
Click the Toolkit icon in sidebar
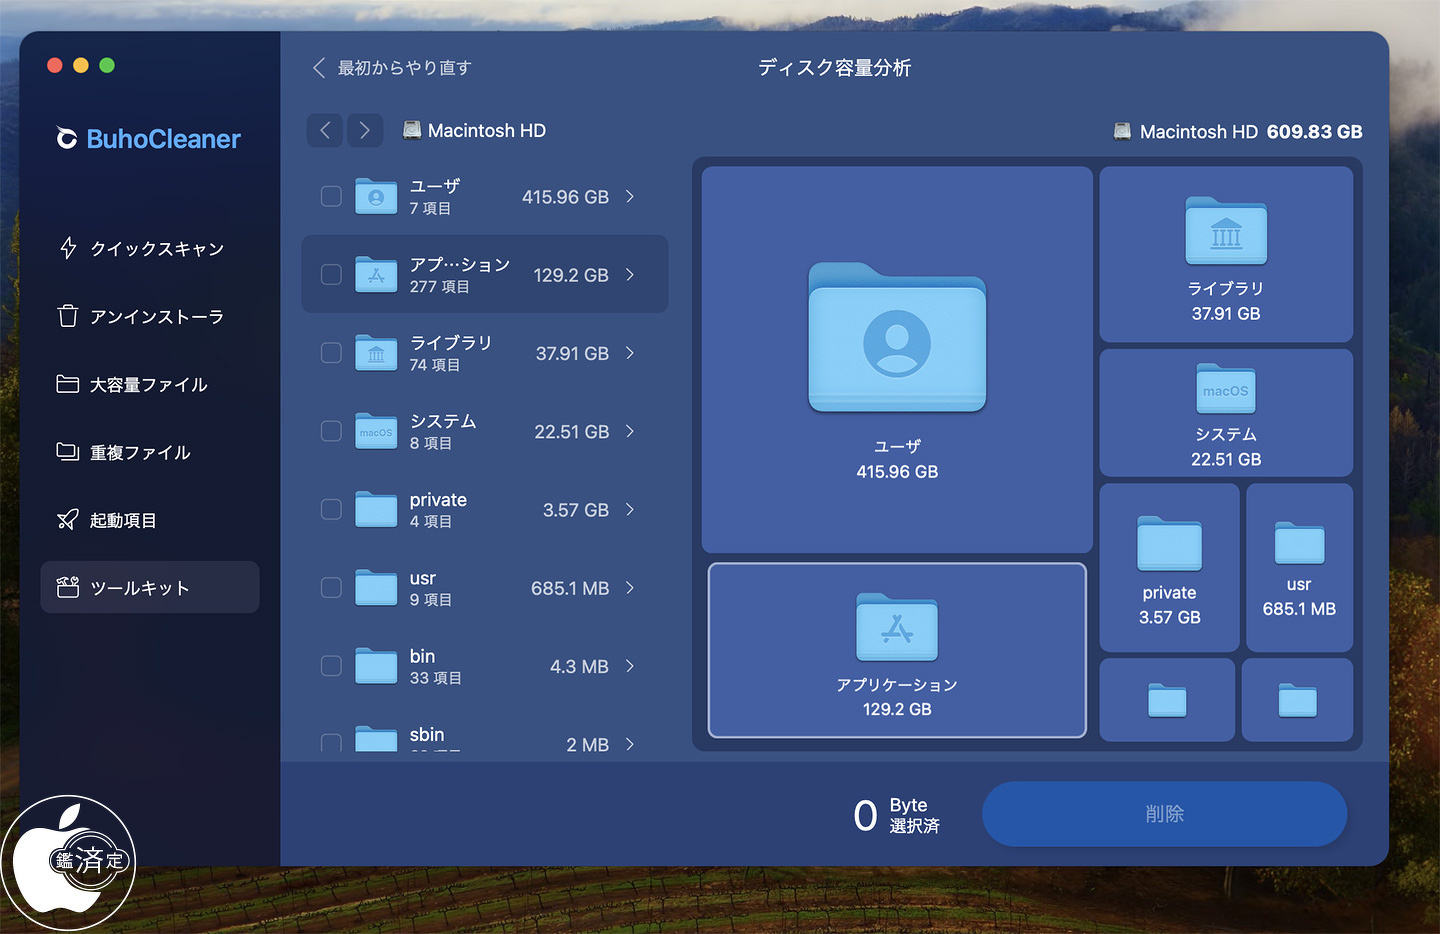(68, 588)
